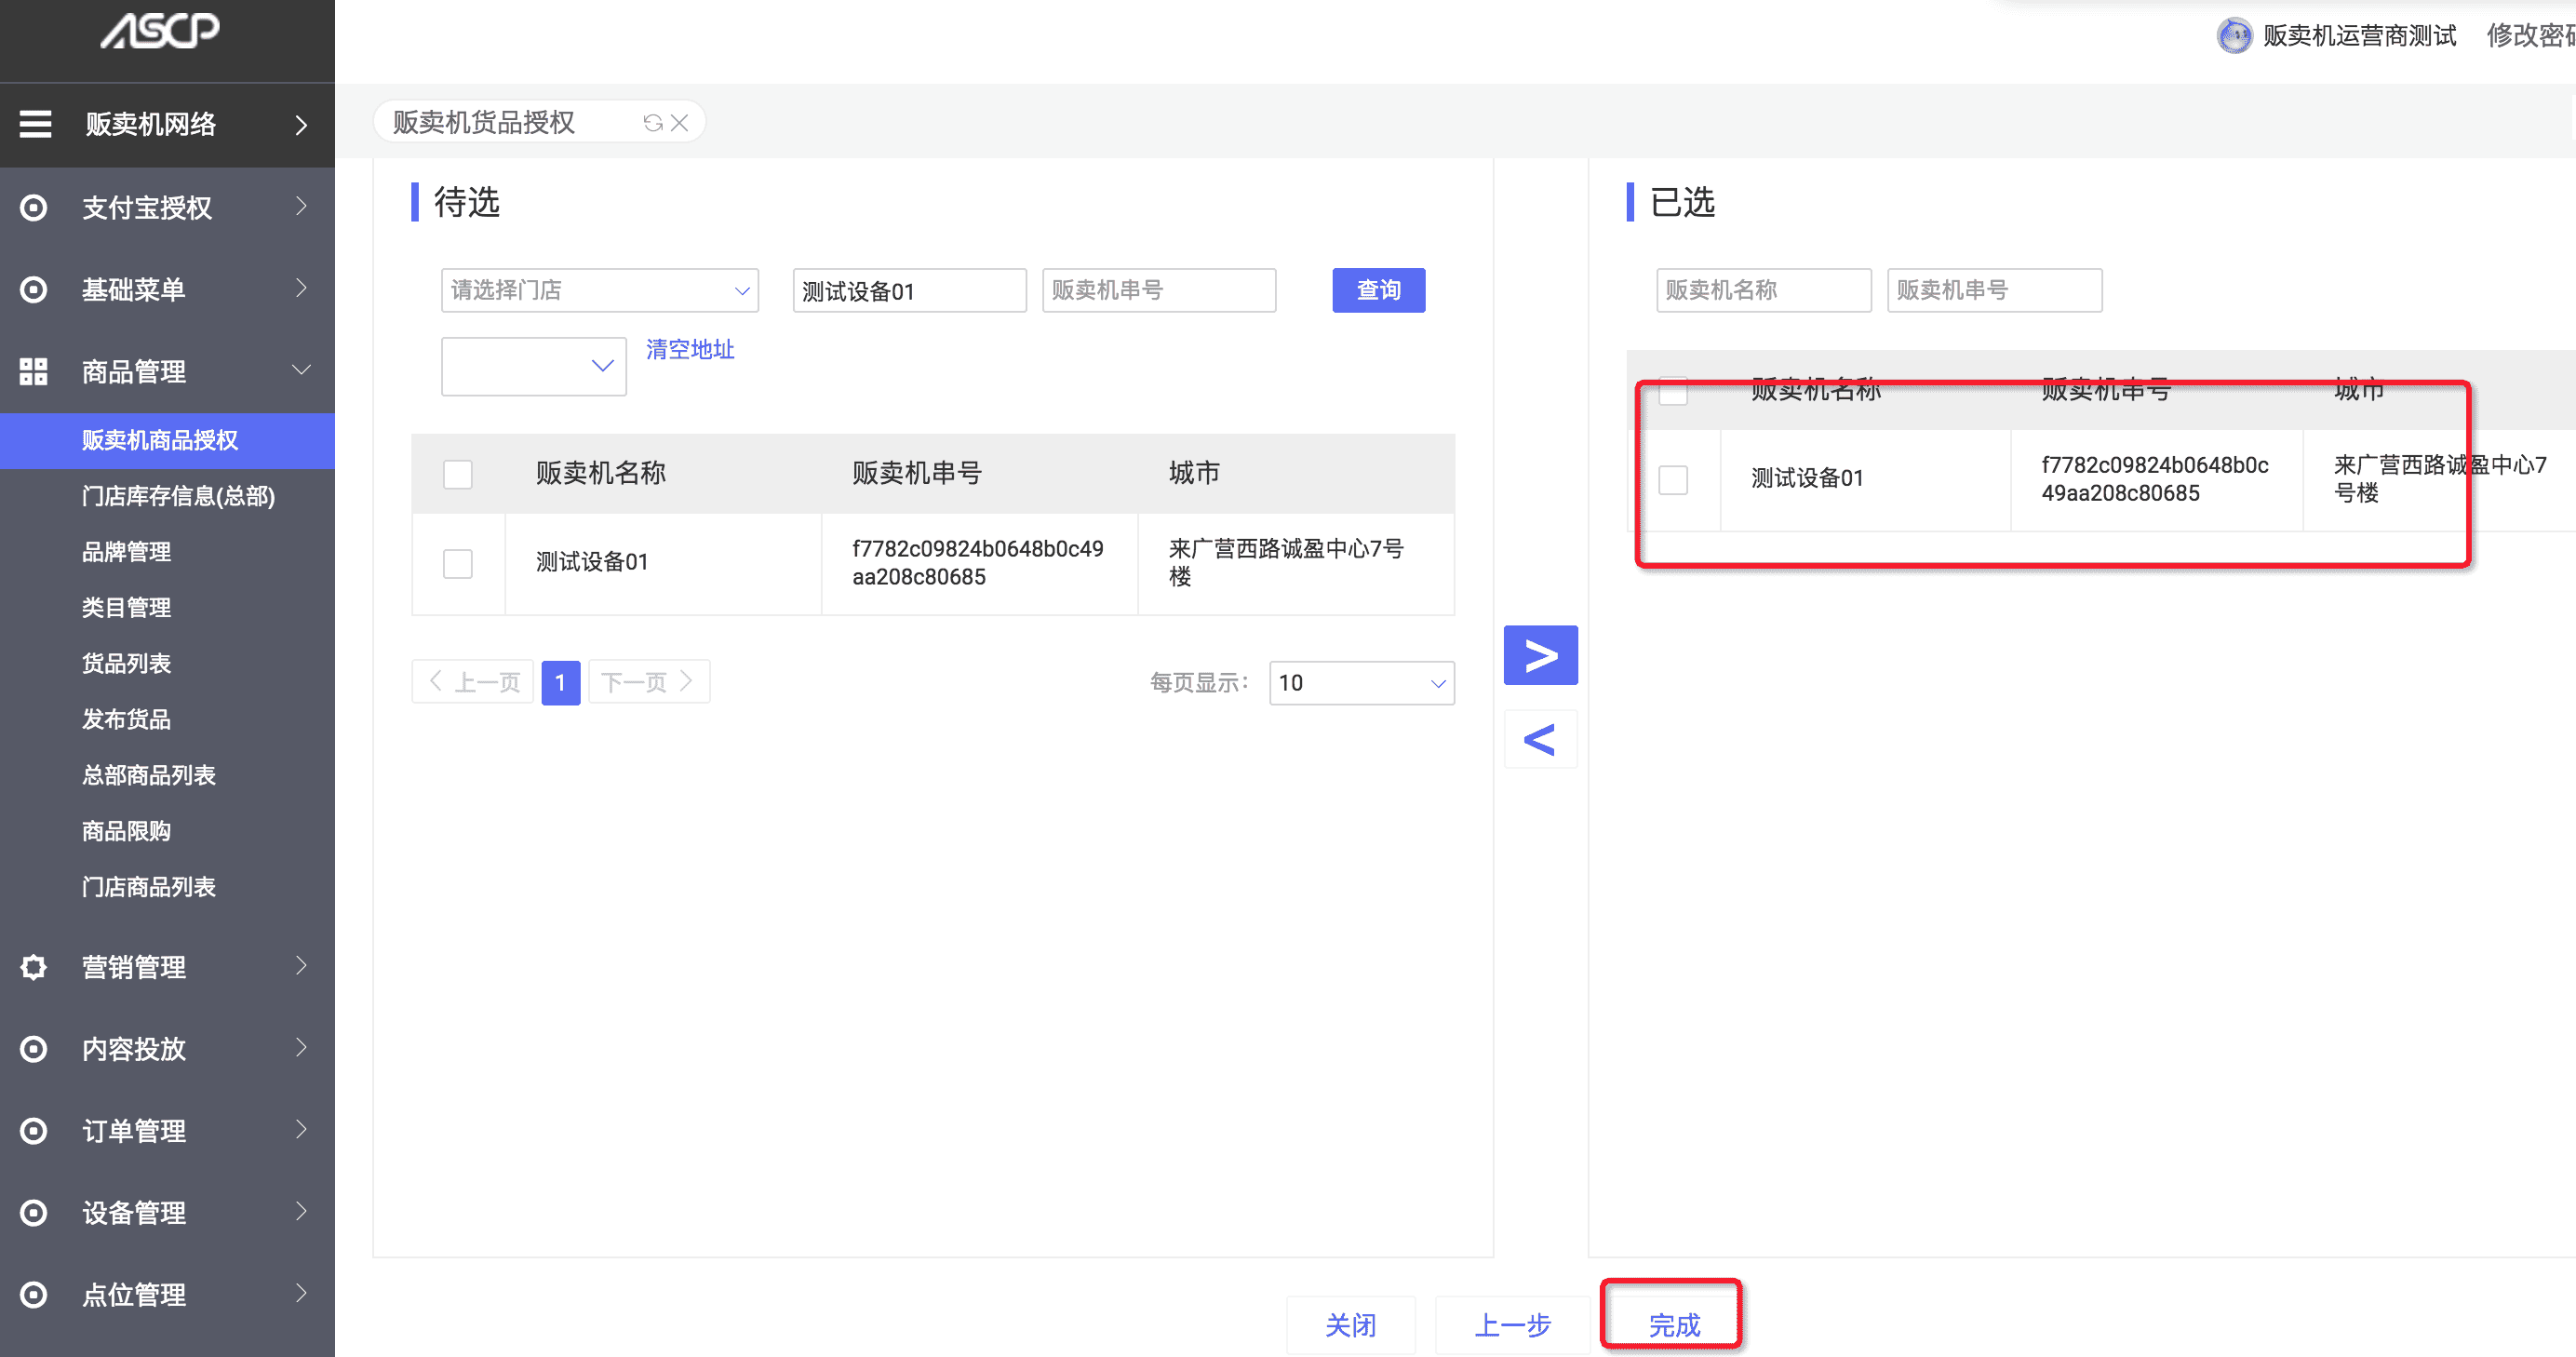Viewport: 2576px width, 1357px height.
Task: Open 货品列表 in the sidebar submenu
Action: click(x=126, y=664)
